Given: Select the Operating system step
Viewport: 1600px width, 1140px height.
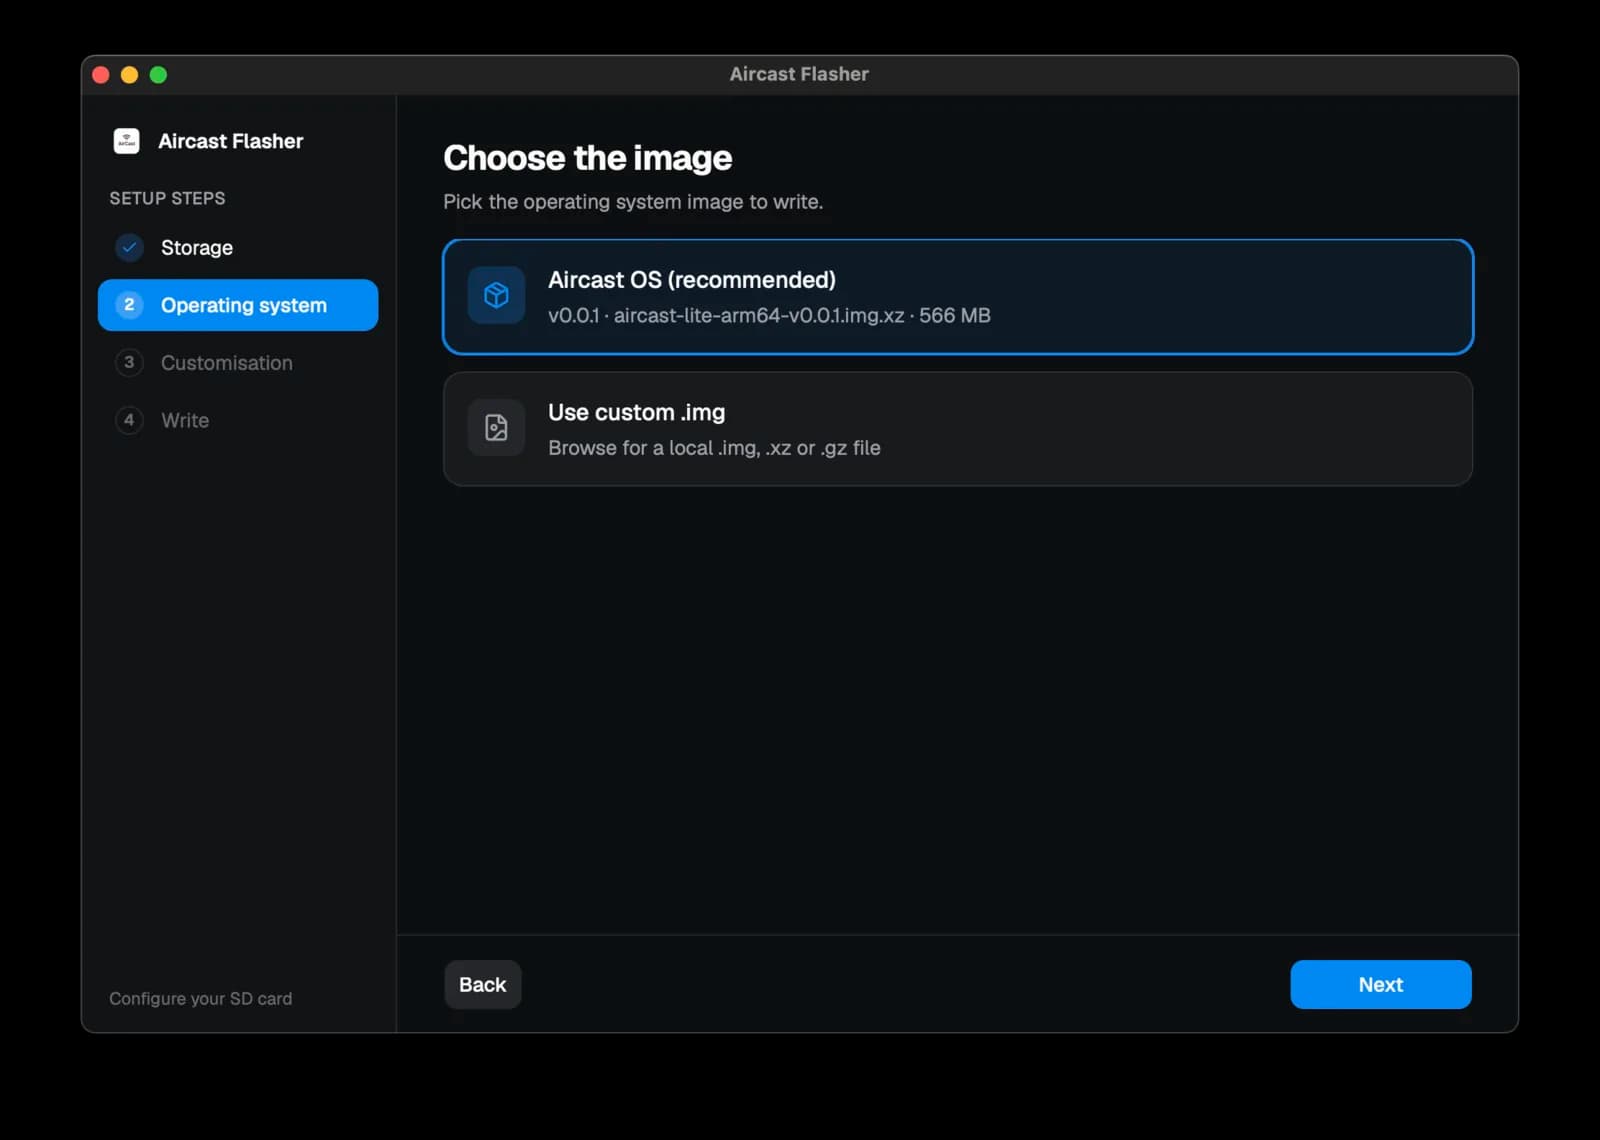Looking at the screenshot, I should tap(238, 305).
